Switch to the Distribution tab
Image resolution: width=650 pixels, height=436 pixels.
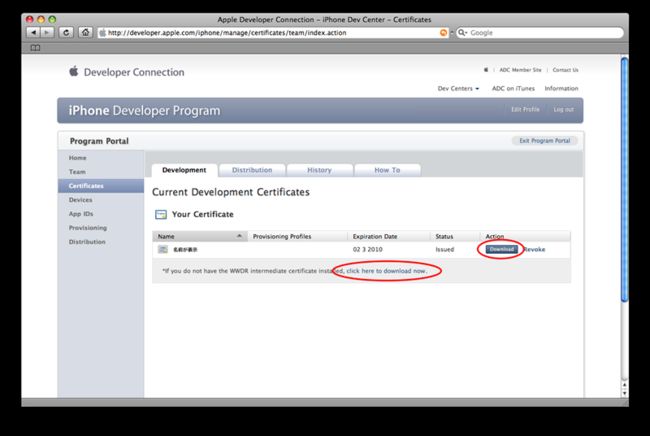click(x=252, y=170)
